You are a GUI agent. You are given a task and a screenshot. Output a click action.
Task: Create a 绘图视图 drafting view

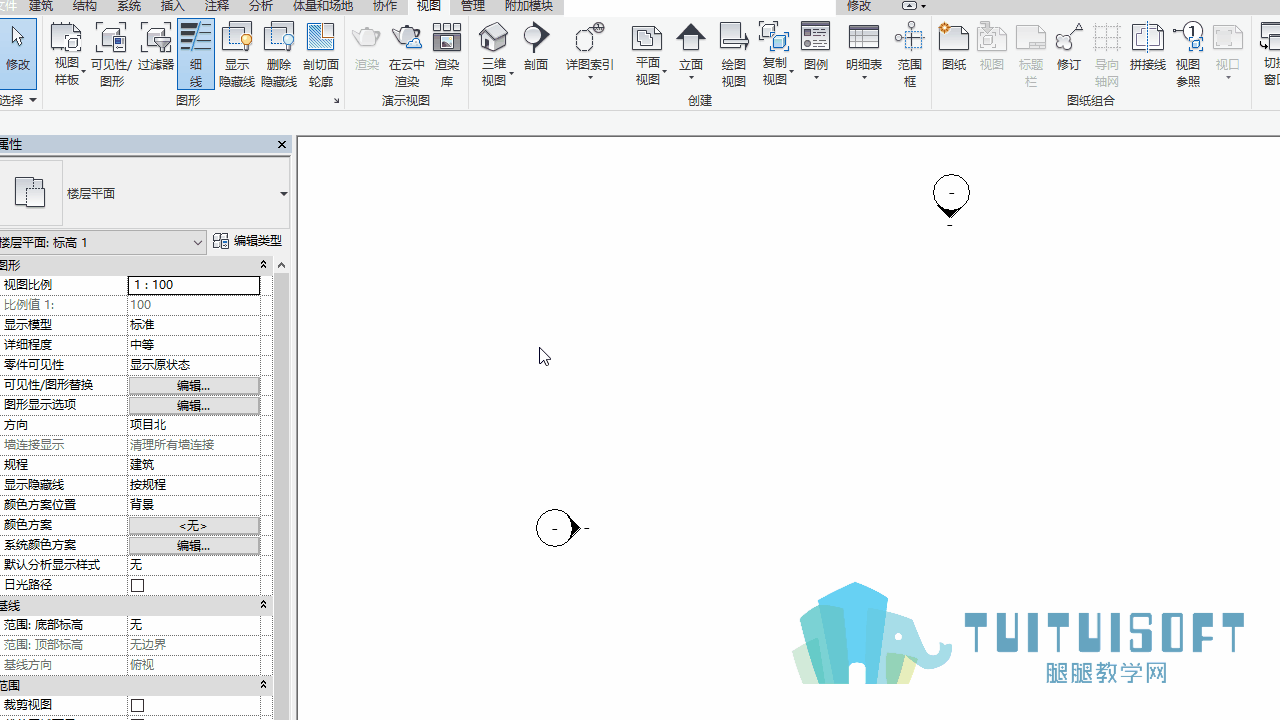[734, 54]
